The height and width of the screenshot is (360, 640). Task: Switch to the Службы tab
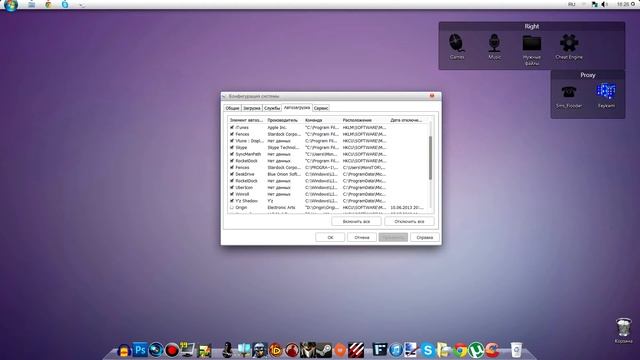tap(272, 108)
